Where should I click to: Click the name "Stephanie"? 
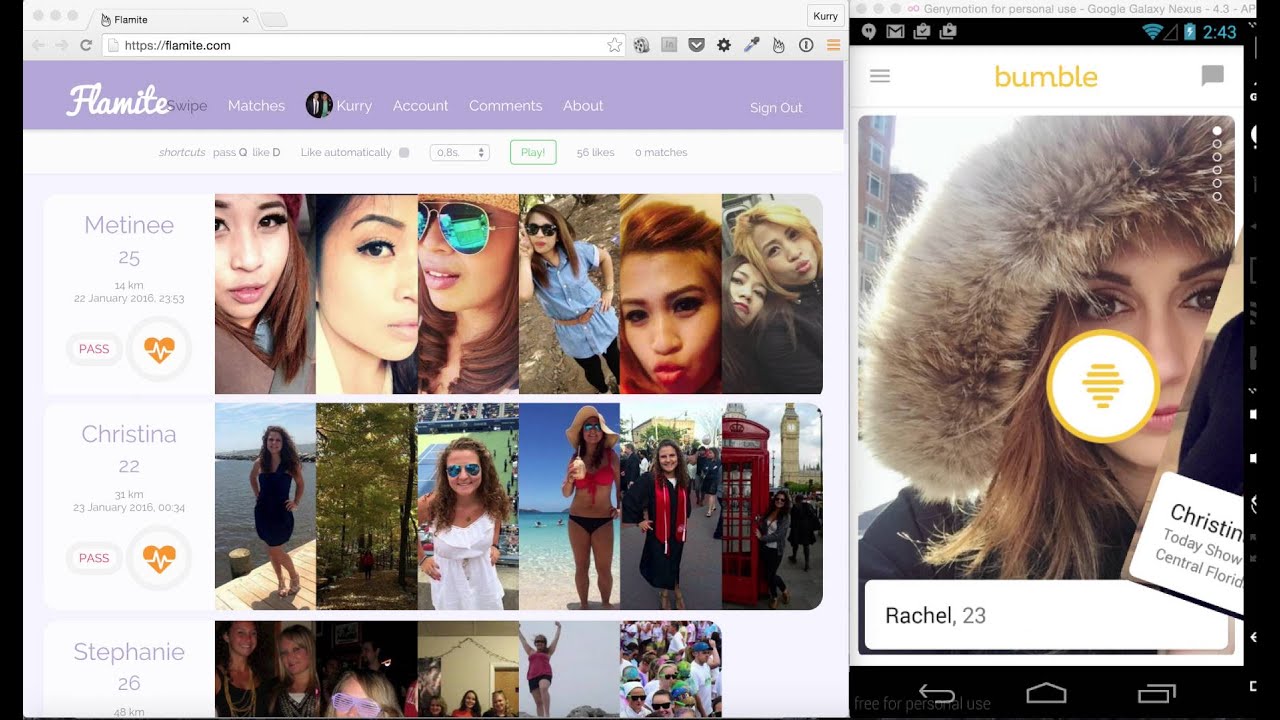click(x=129, y=652)
